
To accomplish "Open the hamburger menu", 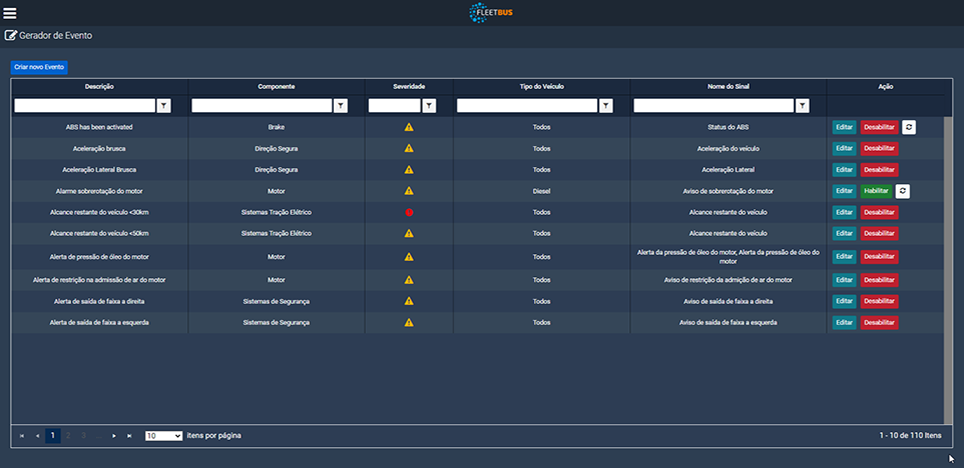I will (11, 13).
